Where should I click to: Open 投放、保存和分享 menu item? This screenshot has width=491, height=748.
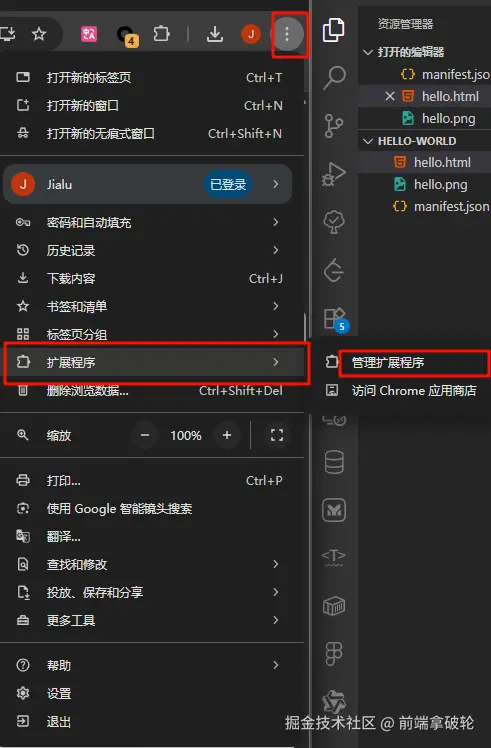tap(152, 592)
